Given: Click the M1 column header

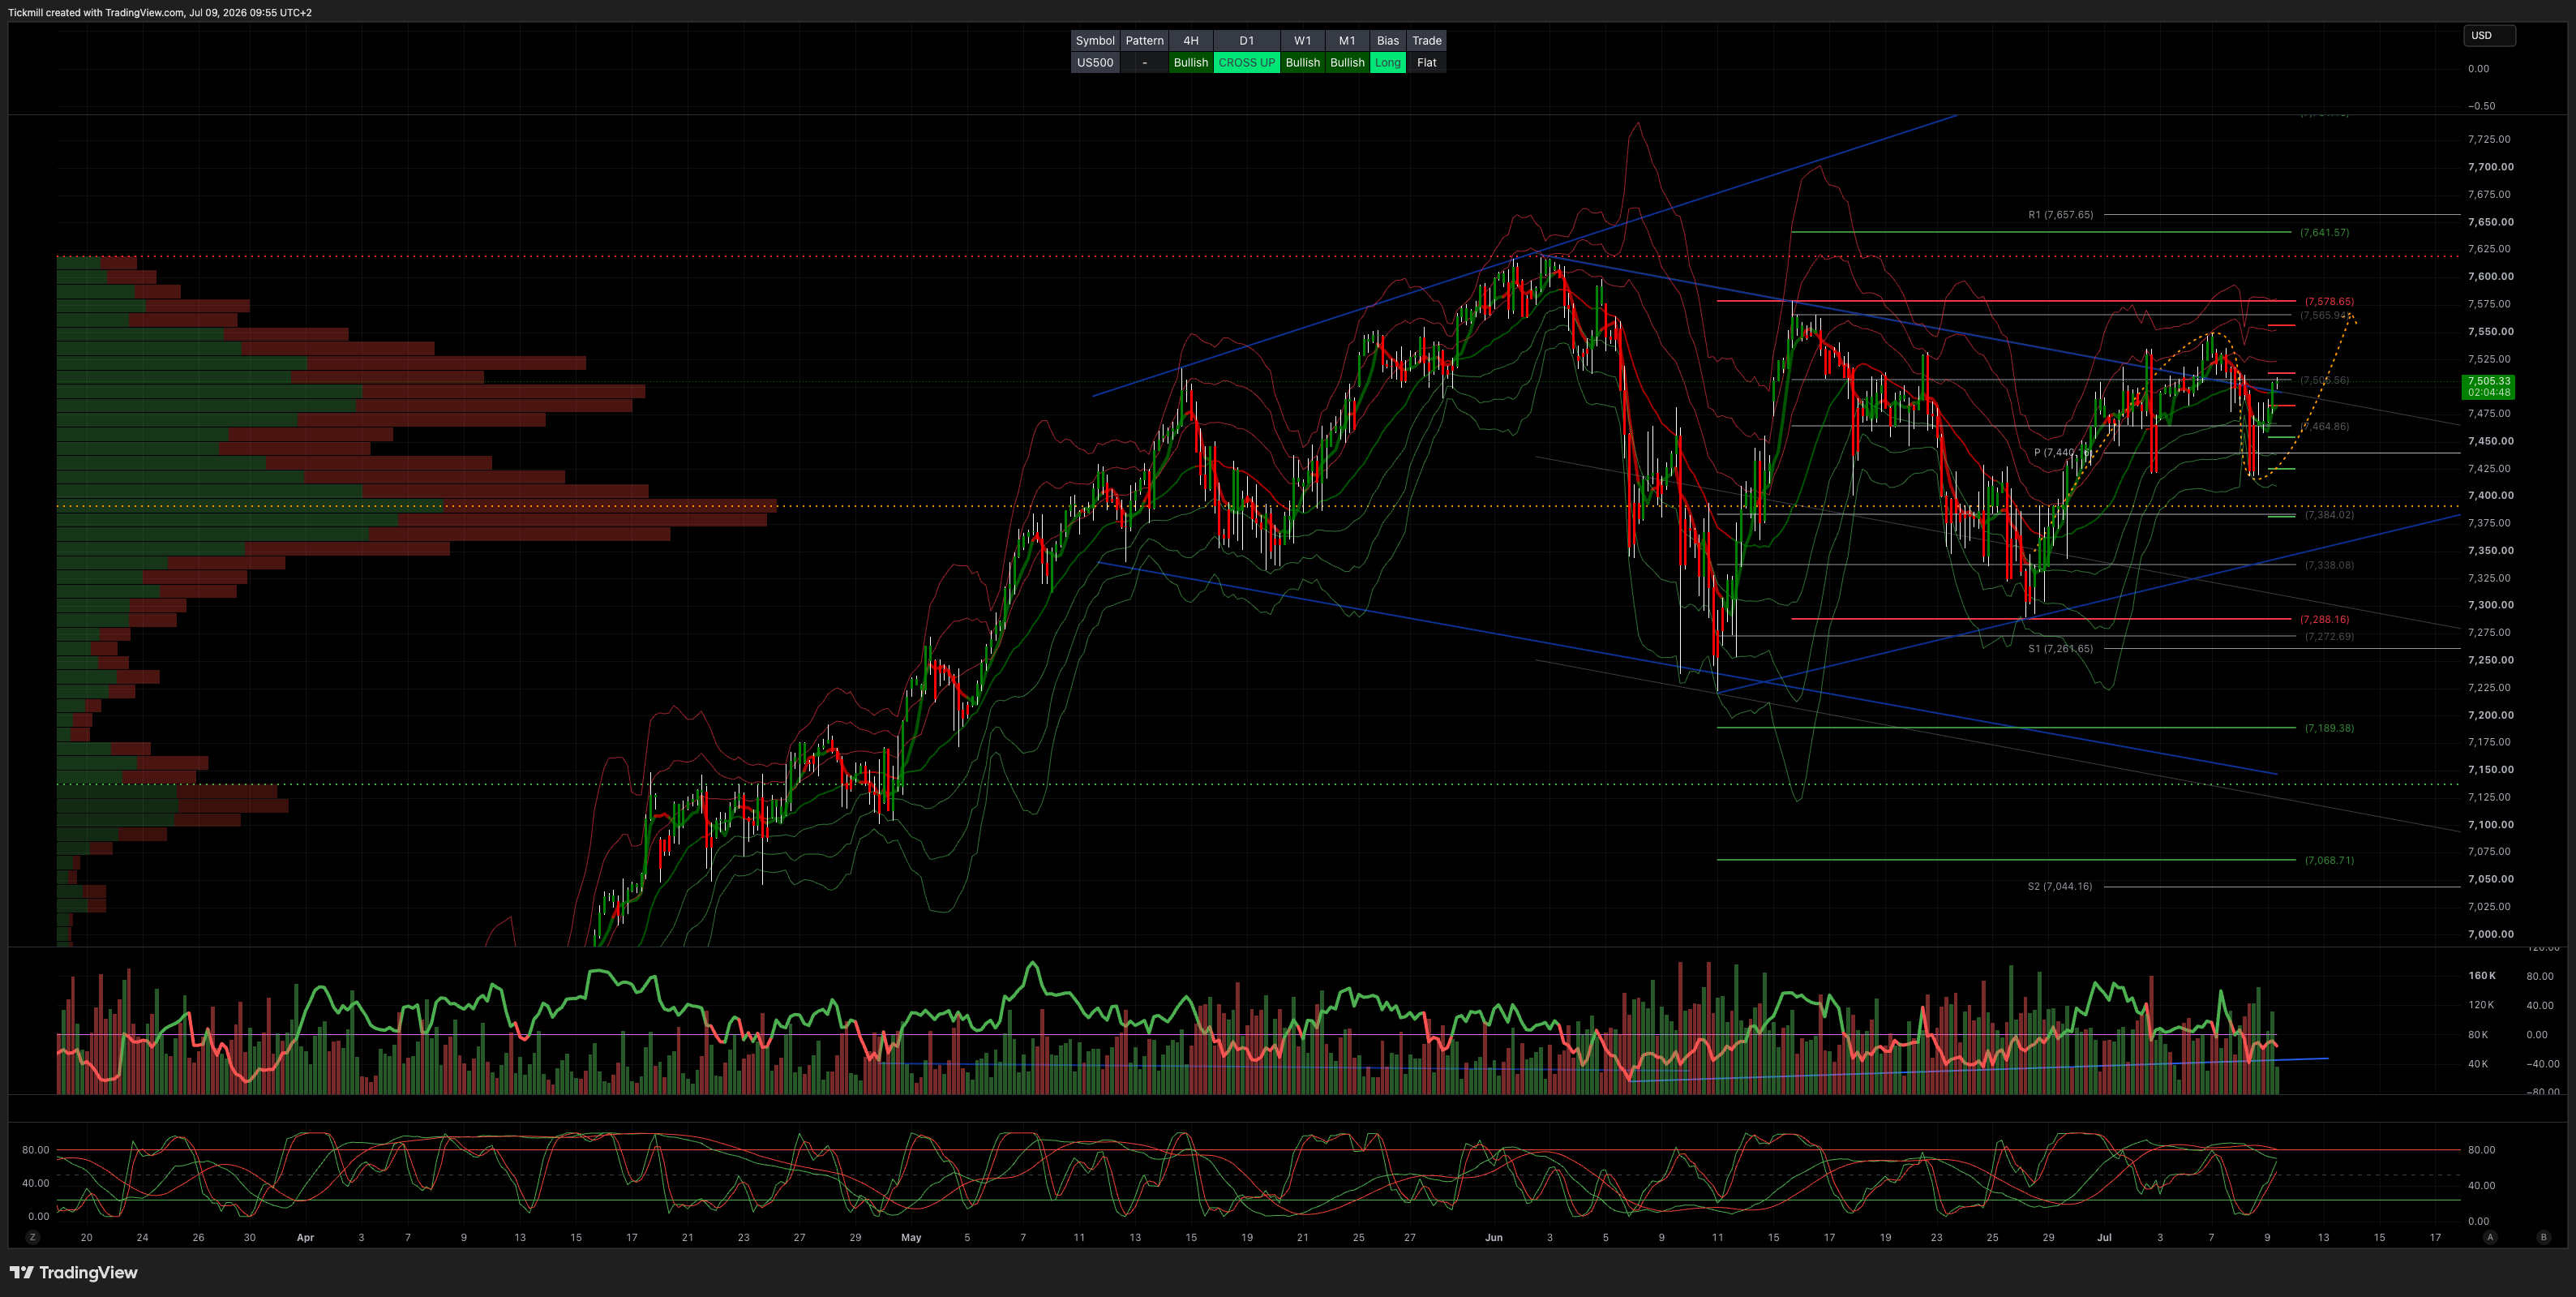Looking at the screenshot, I should (1347, 41).
